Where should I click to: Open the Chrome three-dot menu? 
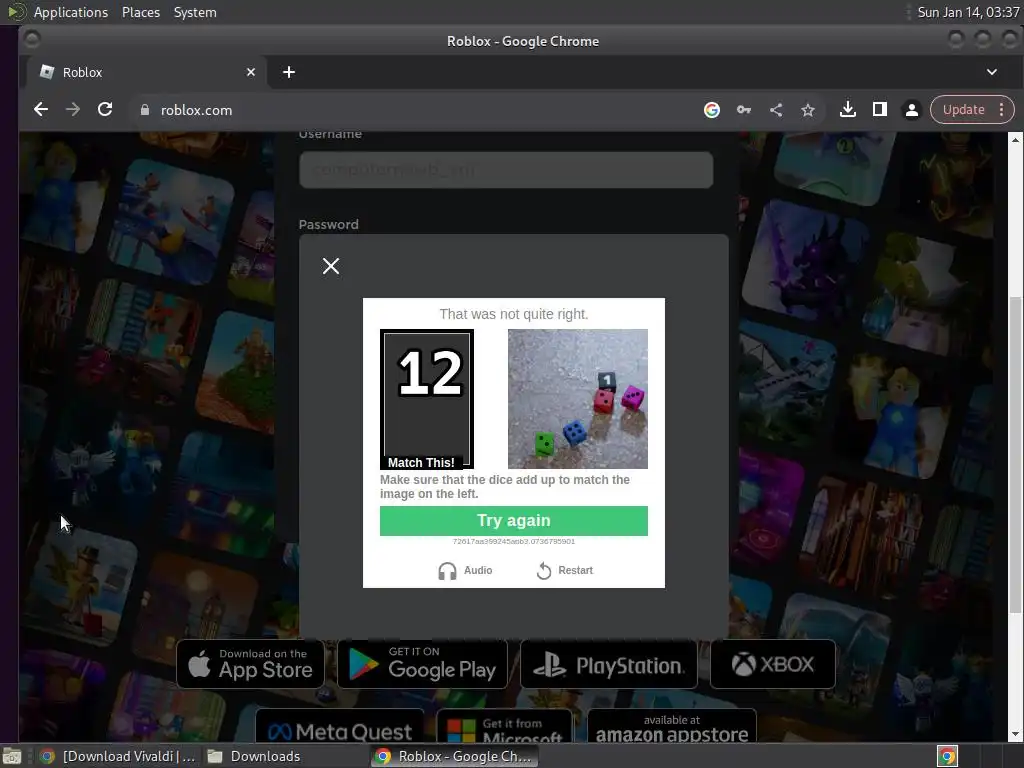[1001, 110]
